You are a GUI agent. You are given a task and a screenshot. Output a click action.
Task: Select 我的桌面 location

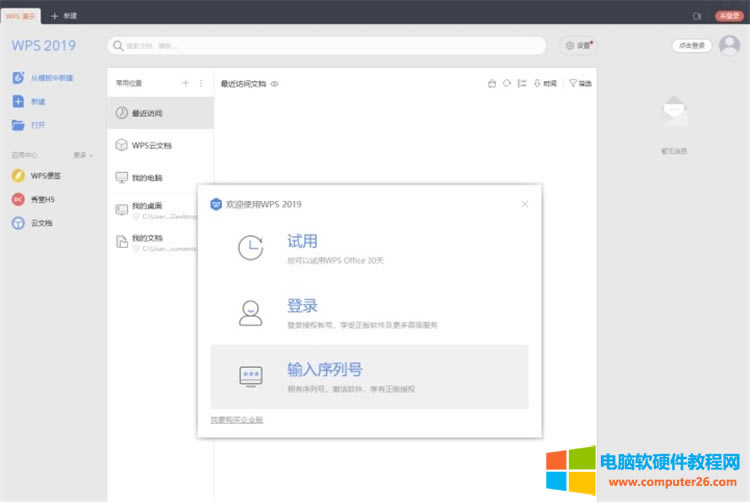(153, 210)
